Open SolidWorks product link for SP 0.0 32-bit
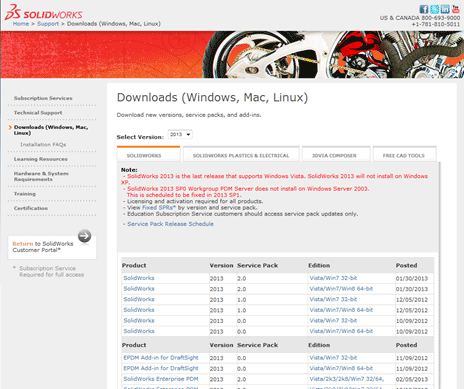 139,321
